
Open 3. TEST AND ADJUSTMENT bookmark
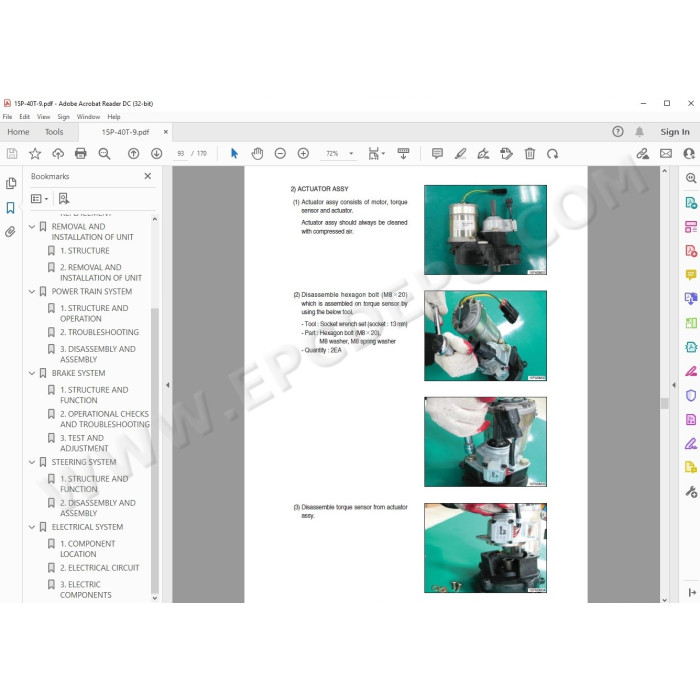(x=84, y=443)
